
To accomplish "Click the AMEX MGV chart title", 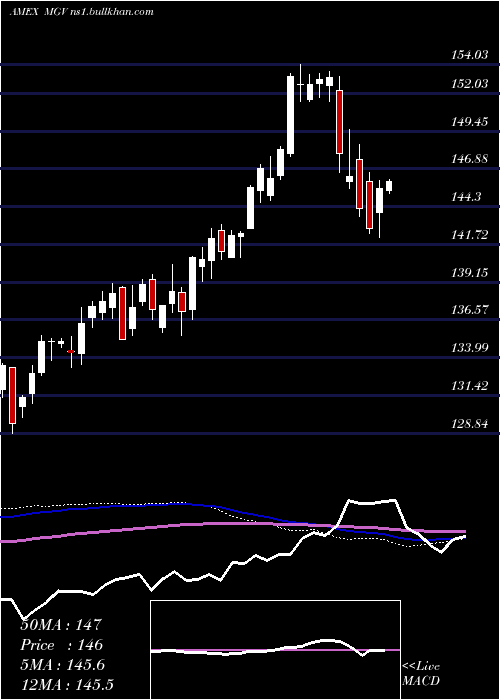I will (x=82, y=11).
